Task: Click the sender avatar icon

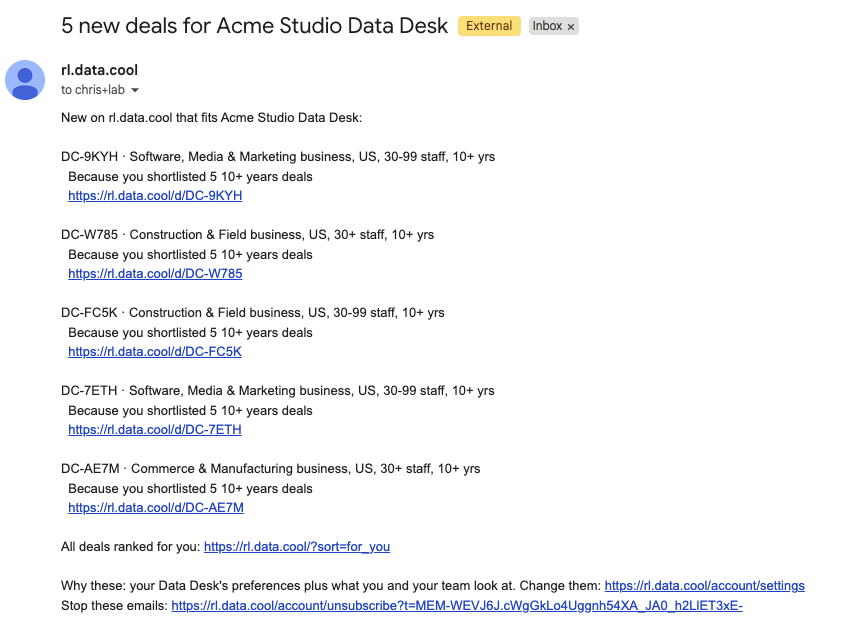Action: click(25, 80)
